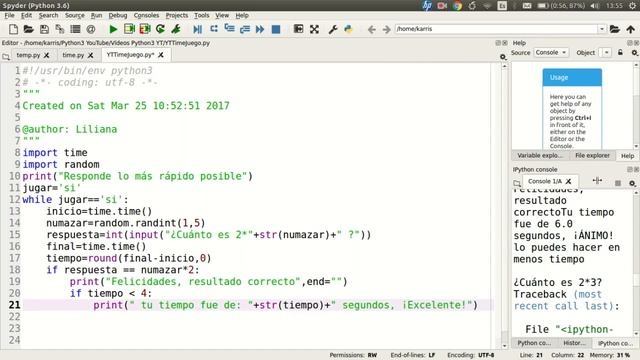Open the View menu
Image resolution: width=640 pixels, height=360 pixels.
tap(222, 15)
